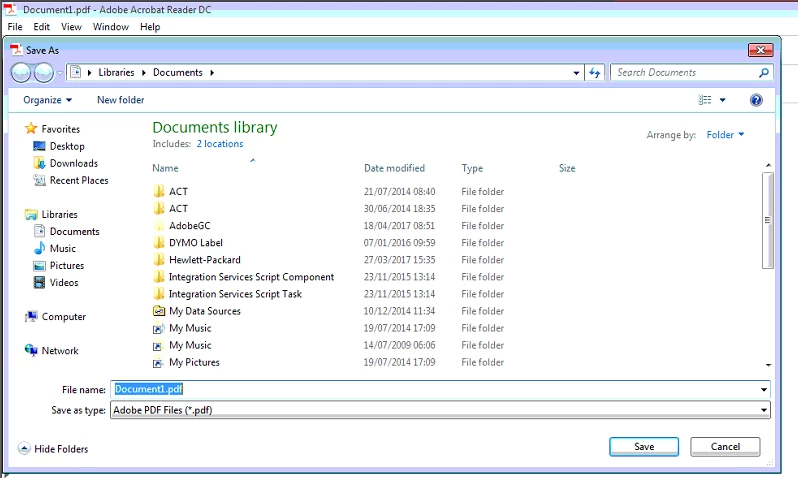The width and height of the screenshot is (798, 478).
Task: Sort by the Name column header
Action: pos(165,168)
